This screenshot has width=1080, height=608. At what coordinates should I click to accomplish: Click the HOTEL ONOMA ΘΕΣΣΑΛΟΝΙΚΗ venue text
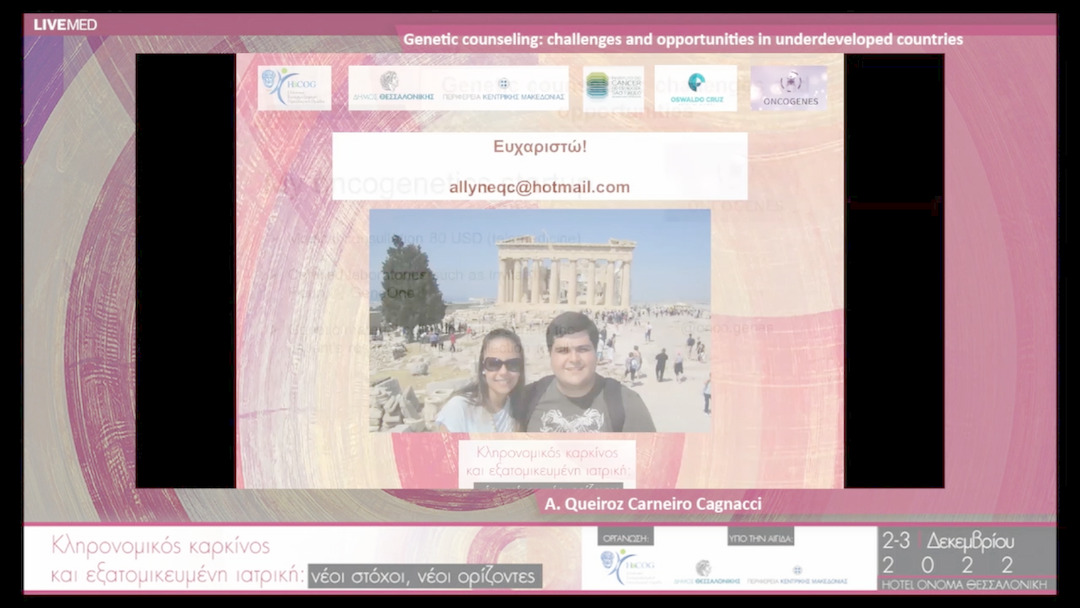(x=966, y=584)
